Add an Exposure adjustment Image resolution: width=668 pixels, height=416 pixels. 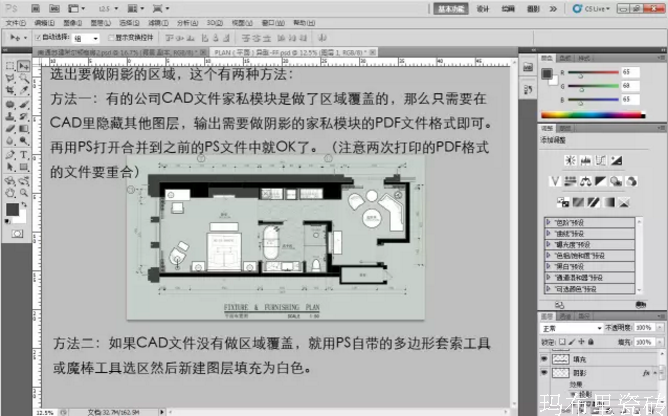(616, 160)
